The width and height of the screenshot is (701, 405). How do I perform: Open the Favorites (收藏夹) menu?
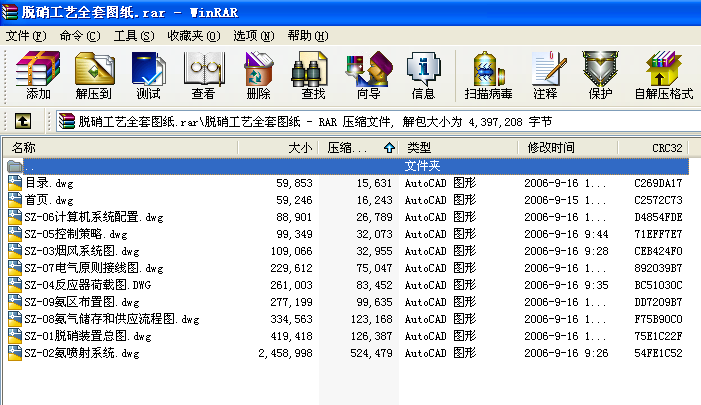tap(194, 36)
